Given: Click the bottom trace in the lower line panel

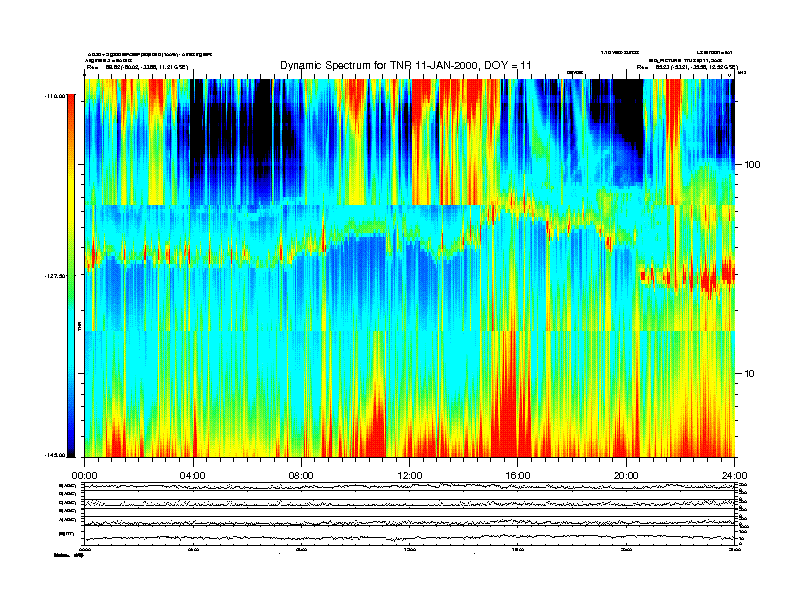Looking at the screenshot, I should coord(410,537).
